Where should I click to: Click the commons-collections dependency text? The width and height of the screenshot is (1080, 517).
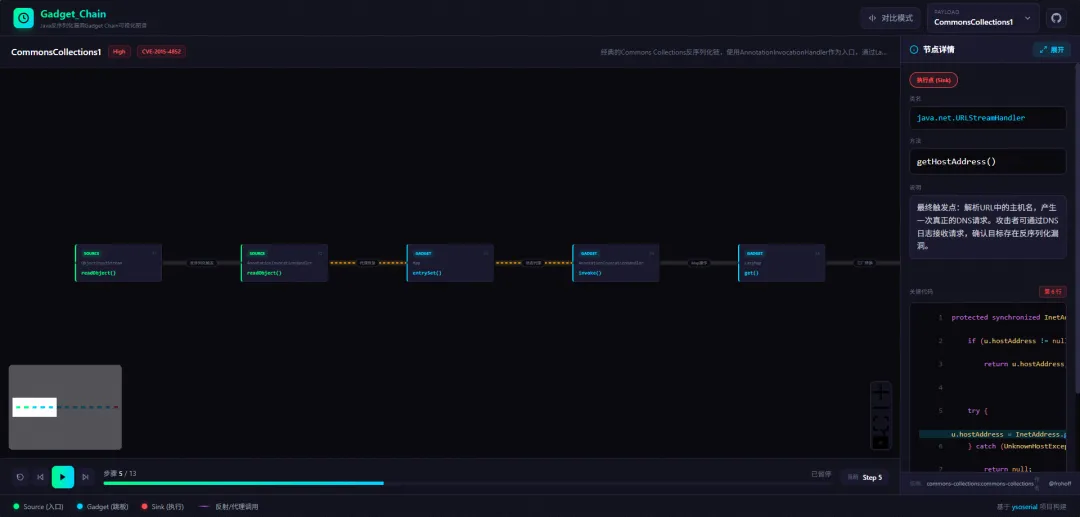tap(979, 484)
